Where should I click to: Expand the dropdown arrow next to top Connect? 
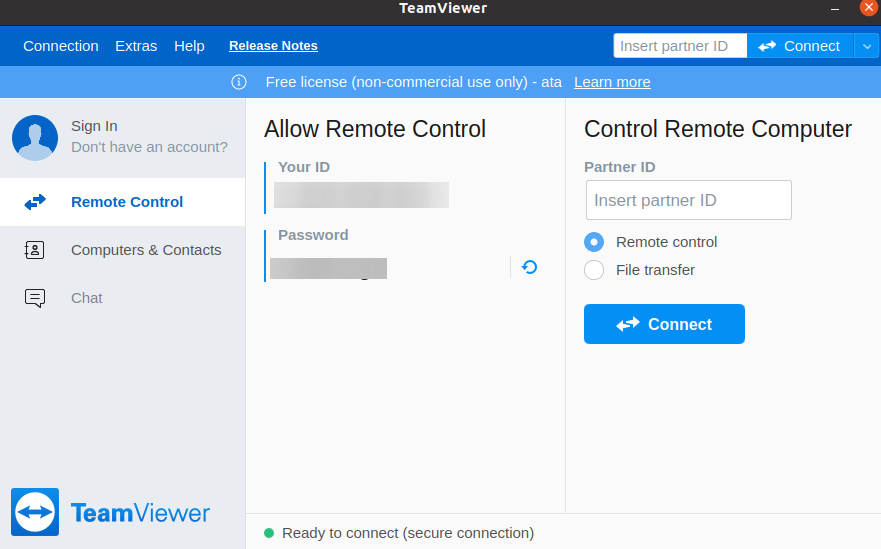[x=867, y=46]
